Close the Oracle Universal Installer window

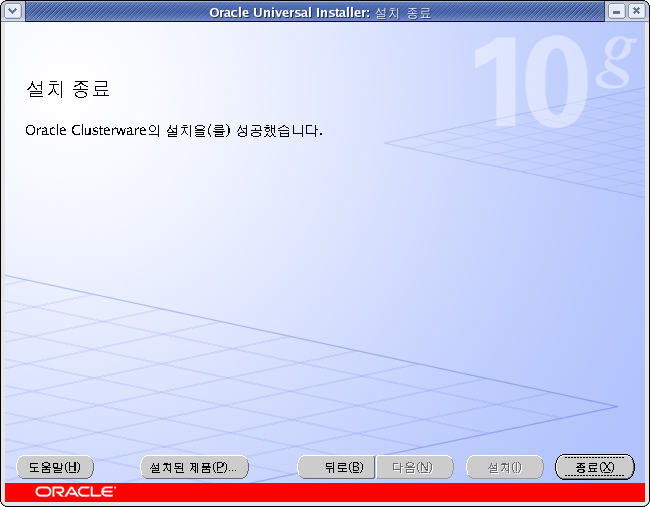(636, 11)
